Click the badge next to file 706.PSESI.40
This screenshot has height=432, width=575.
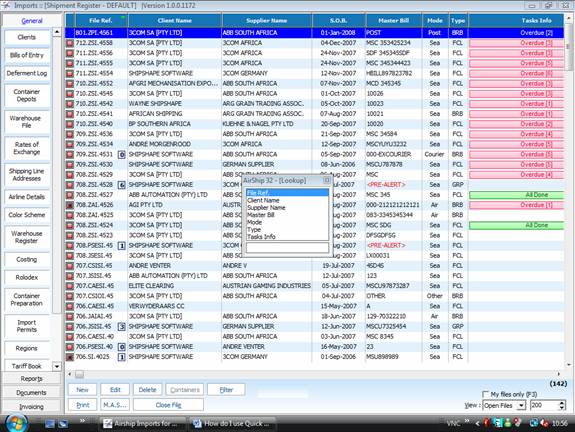[122, 347]
